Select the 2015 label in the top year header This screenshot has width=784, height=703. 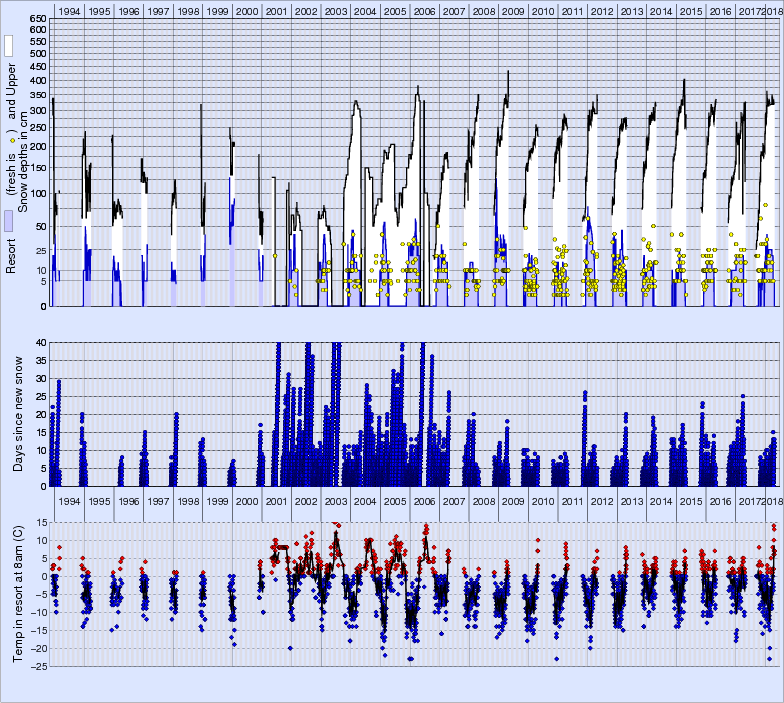690,11
